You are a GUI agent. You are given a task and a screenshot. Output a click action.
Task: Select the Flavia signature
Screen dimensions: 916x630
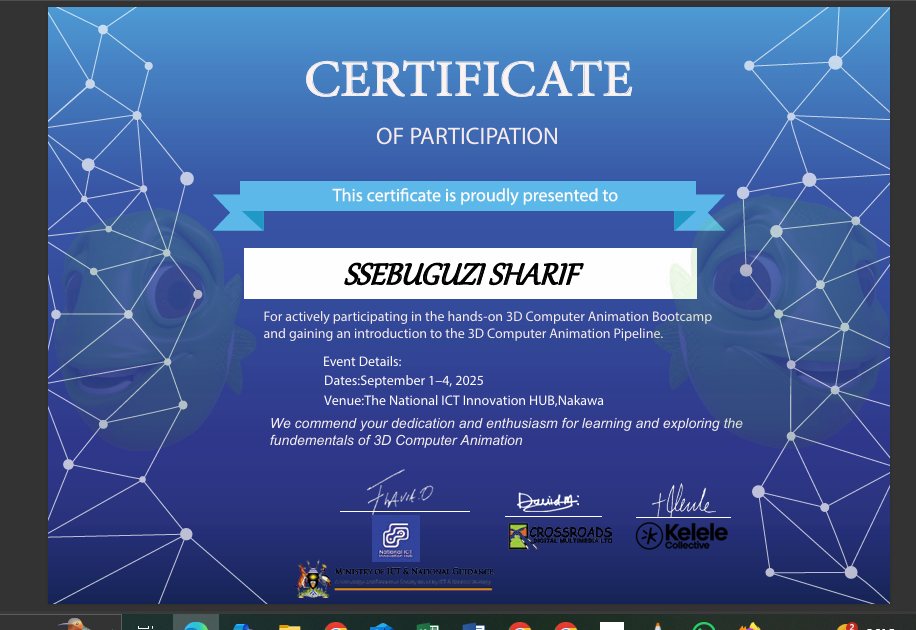(x=399, y=492)
